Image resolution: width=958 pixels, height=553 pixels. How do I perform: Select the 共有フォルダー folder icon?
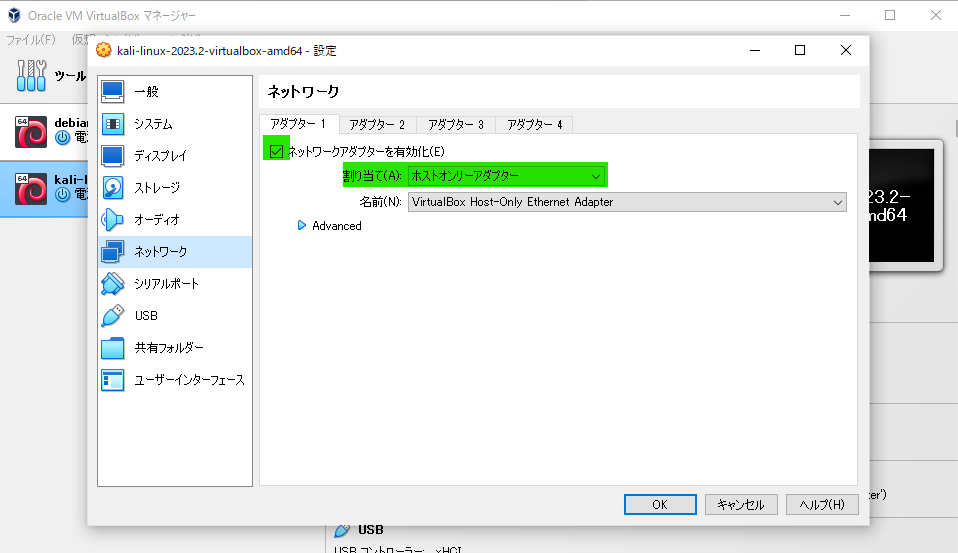coord(112,348)
